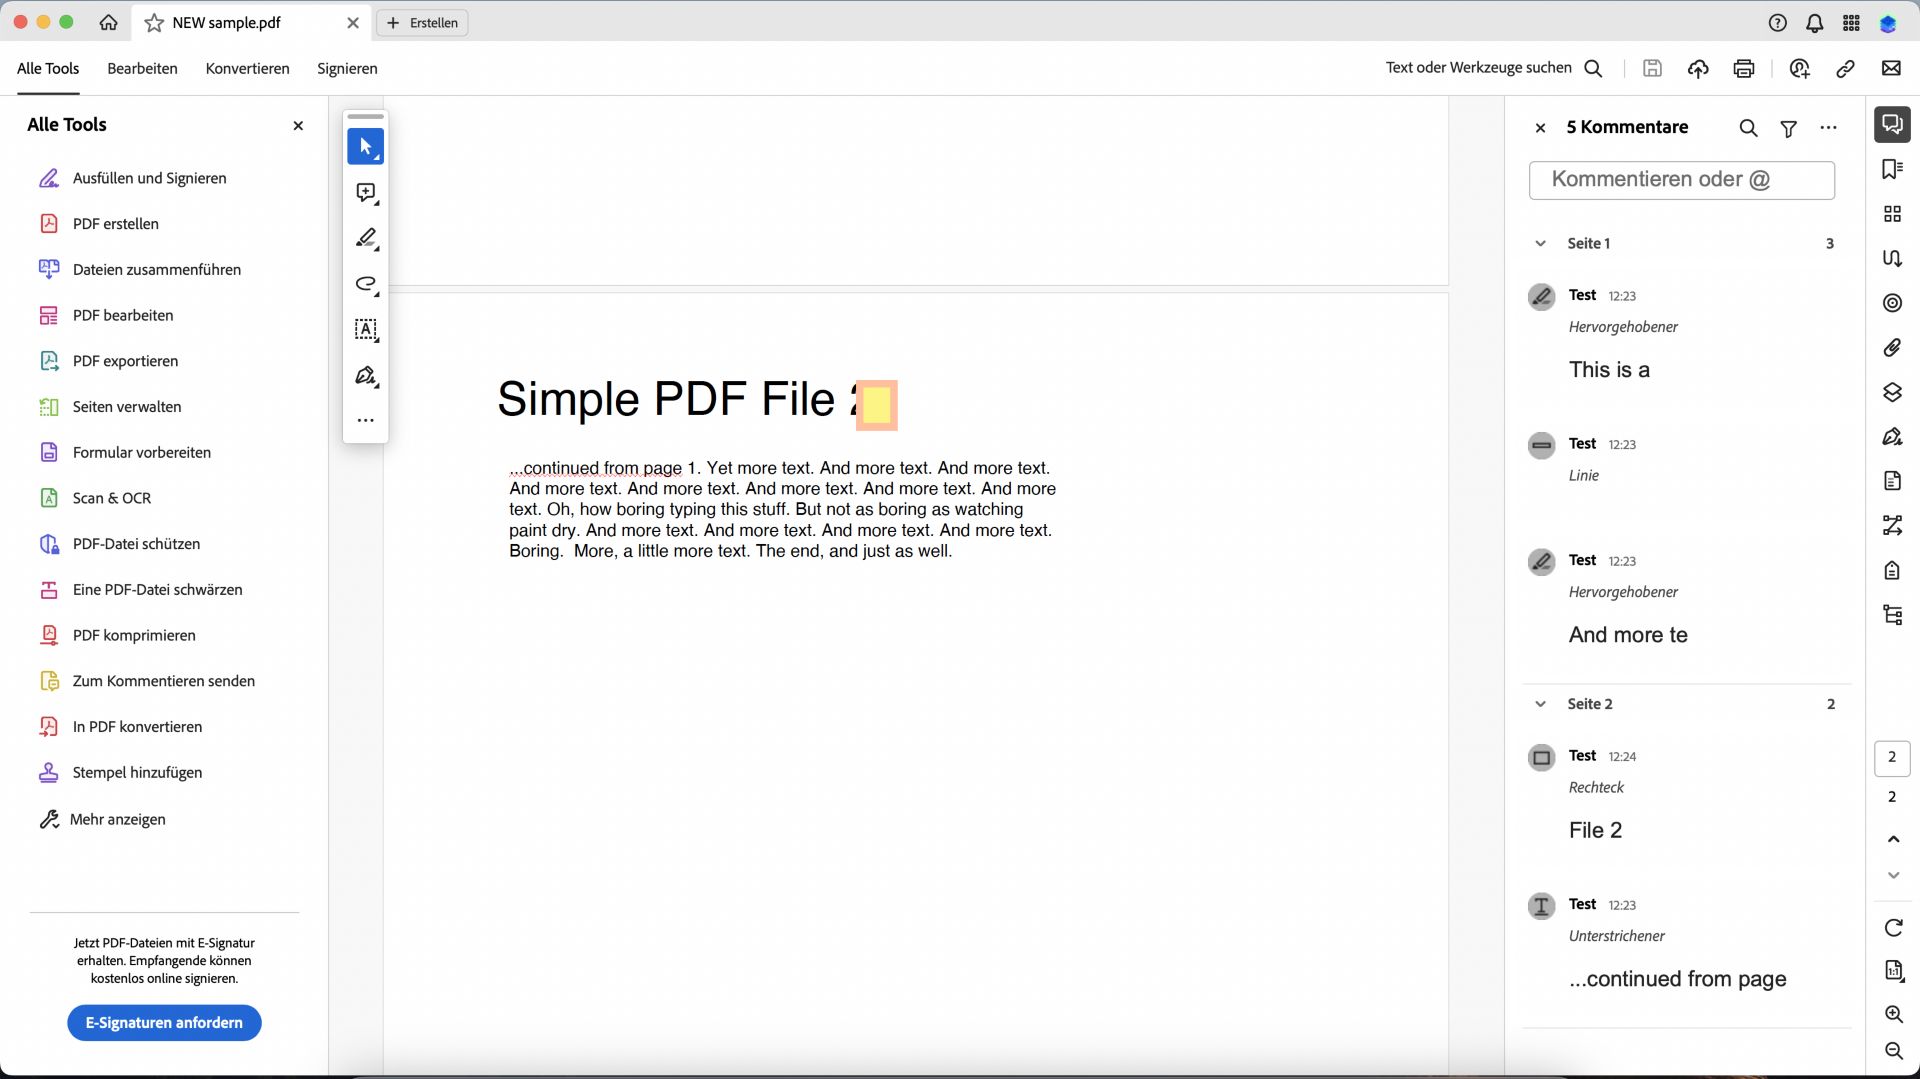Filter the comments list
This screenshot has height=1079, width=1920.
[x=1788, y=128]
